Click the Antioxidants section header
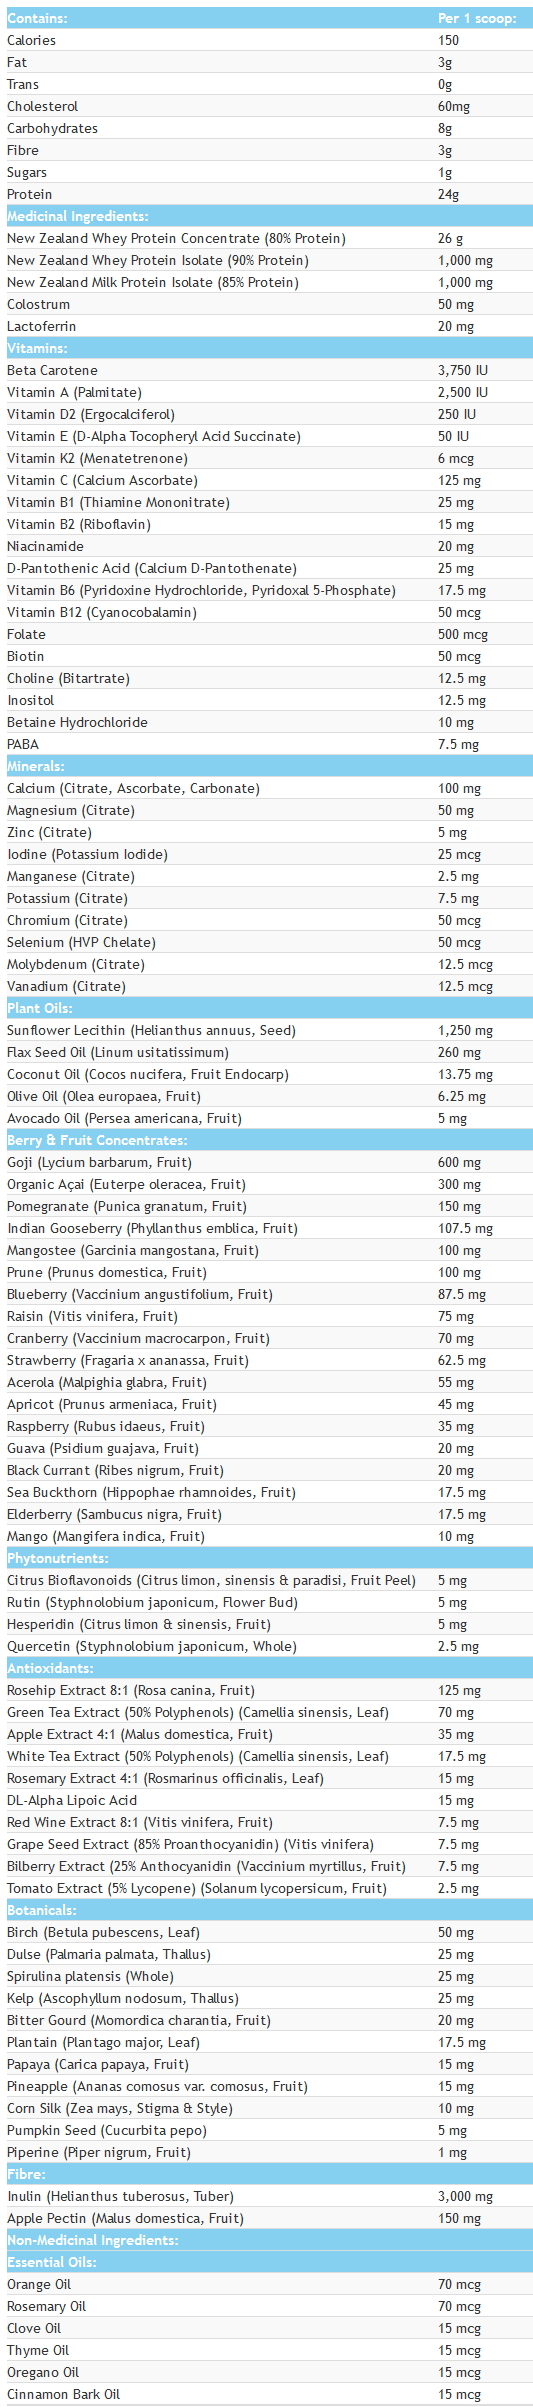 (266, 1668)
